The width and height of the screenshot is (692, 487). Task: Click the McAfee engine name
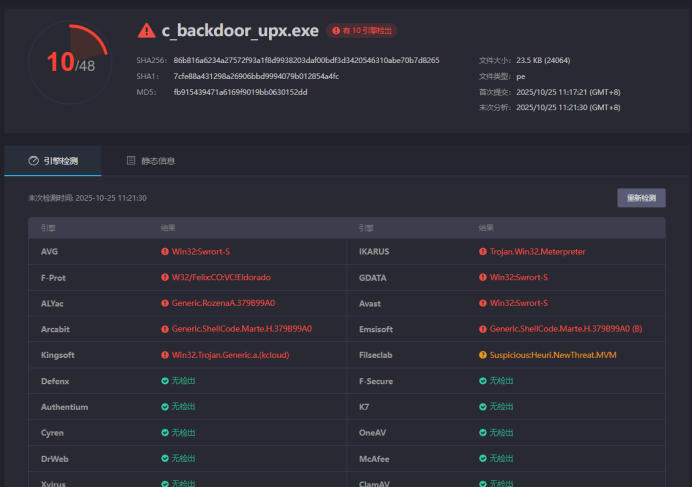click(x=374, y=459)
